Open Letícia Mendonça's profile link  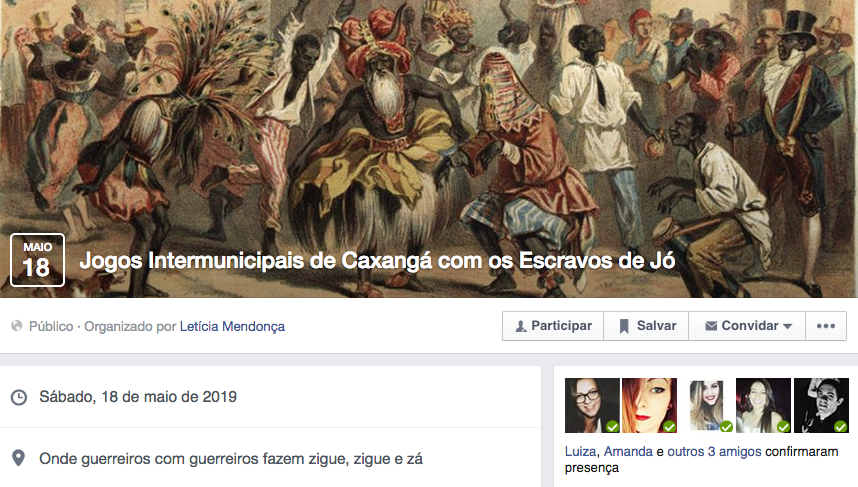pos(232,327)
